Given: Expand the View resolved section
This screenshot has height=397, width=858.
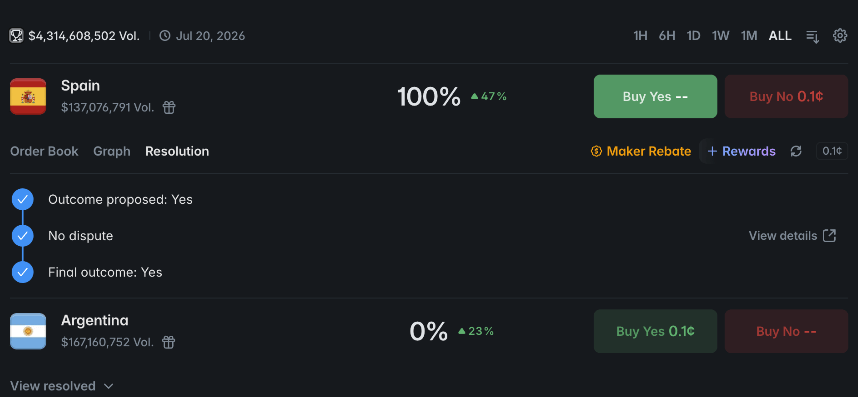Looking at the screenshot, I should click(62, 386).
